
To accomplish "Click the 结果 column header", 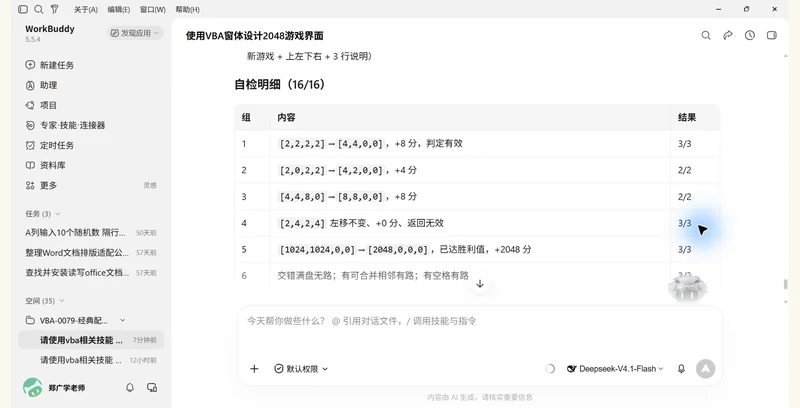I will point(687,117).
